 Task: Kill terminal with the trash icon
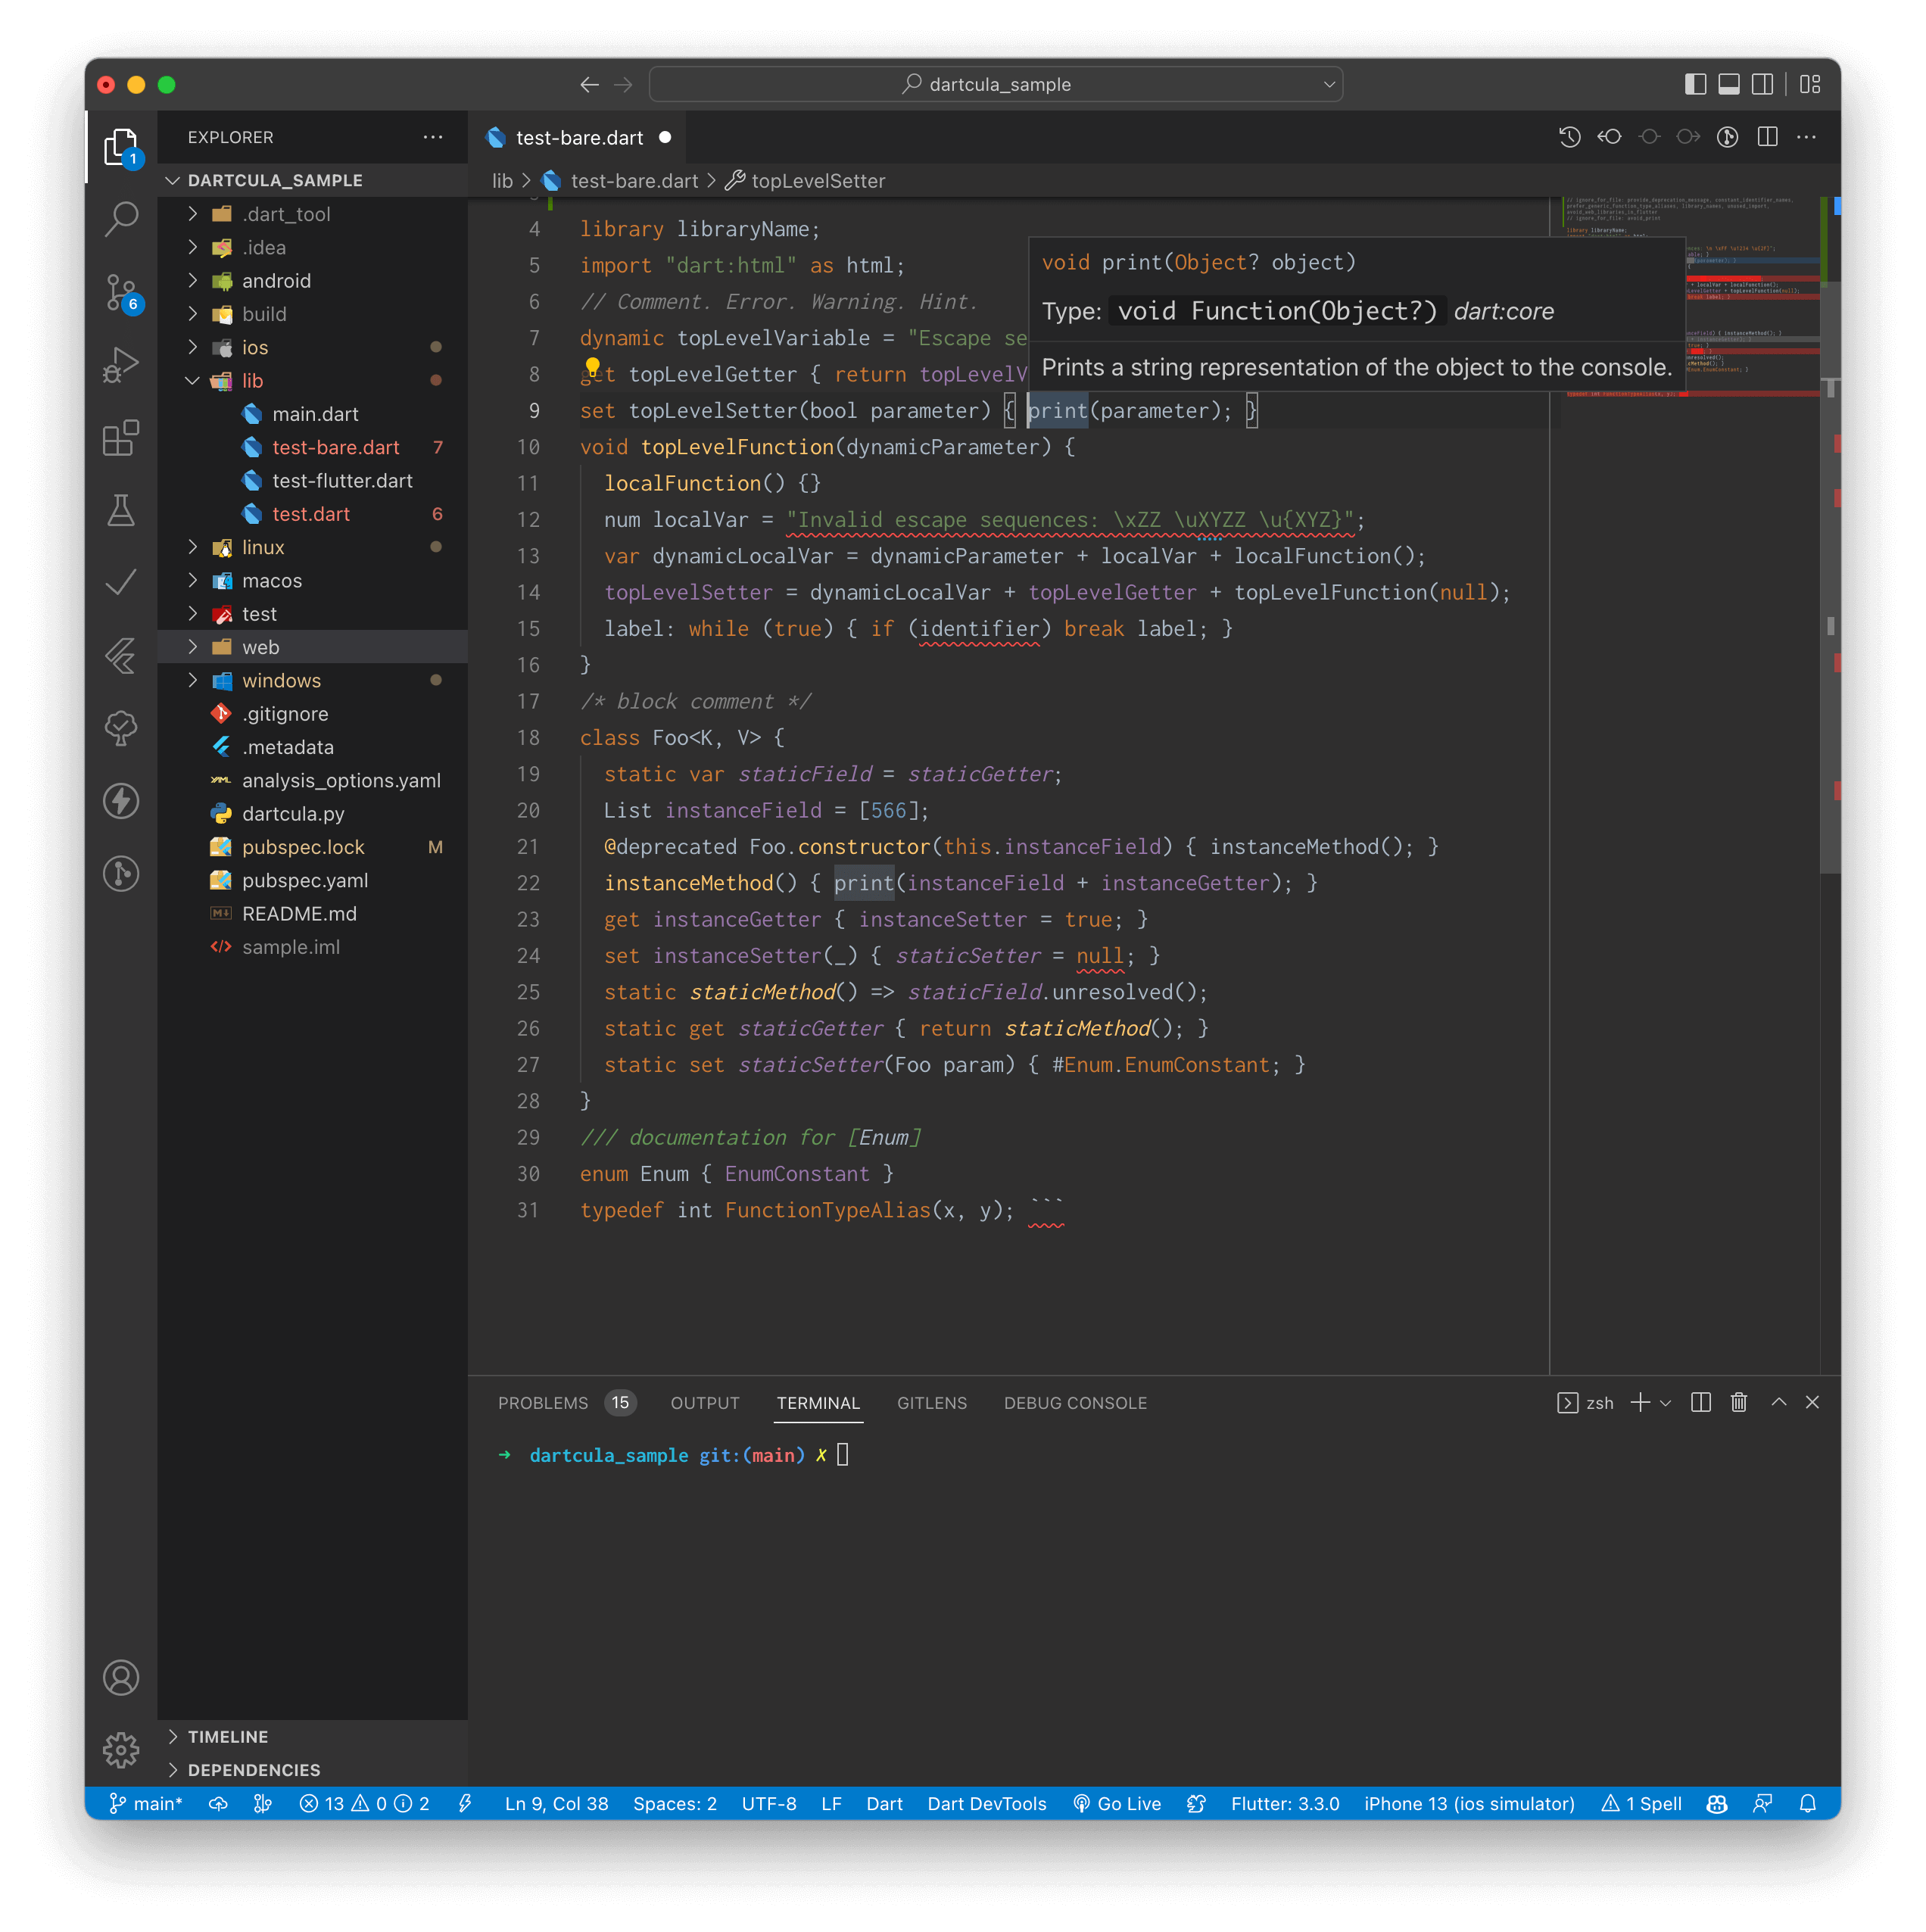coord(1738,1402)
